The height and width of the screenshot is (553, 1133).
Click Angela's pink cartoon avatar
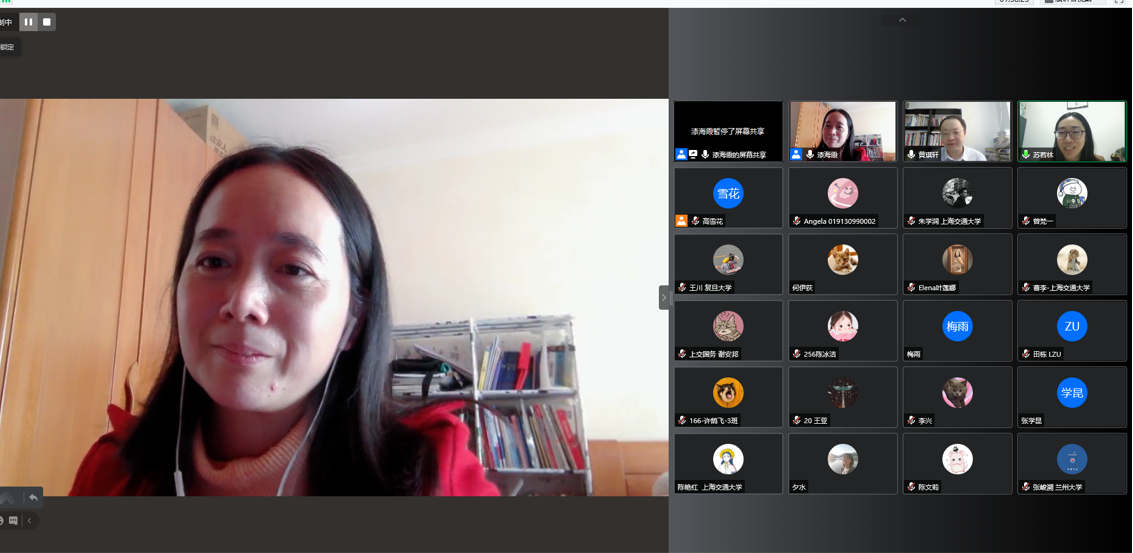843,193
